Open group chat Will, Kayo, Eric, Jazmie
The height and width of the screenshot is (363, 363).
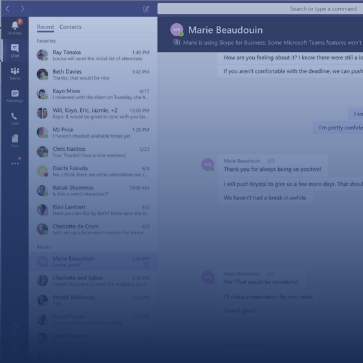click(93, 113)
